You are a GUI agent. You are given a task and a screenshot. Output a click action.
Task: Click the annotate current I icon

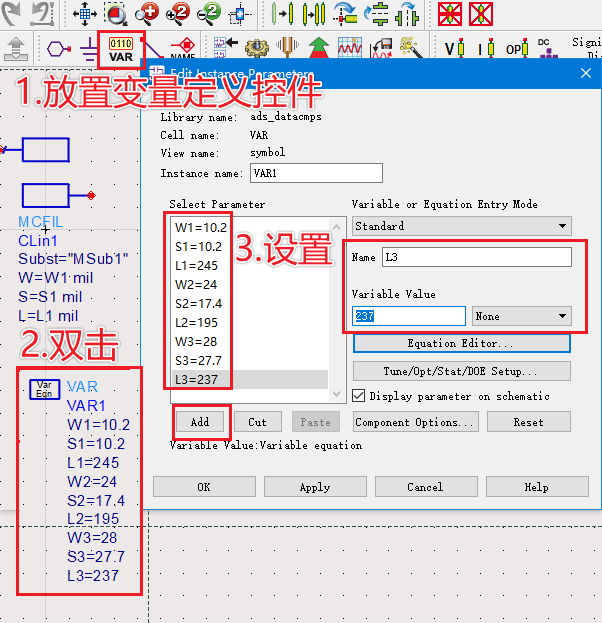point(486,48)
